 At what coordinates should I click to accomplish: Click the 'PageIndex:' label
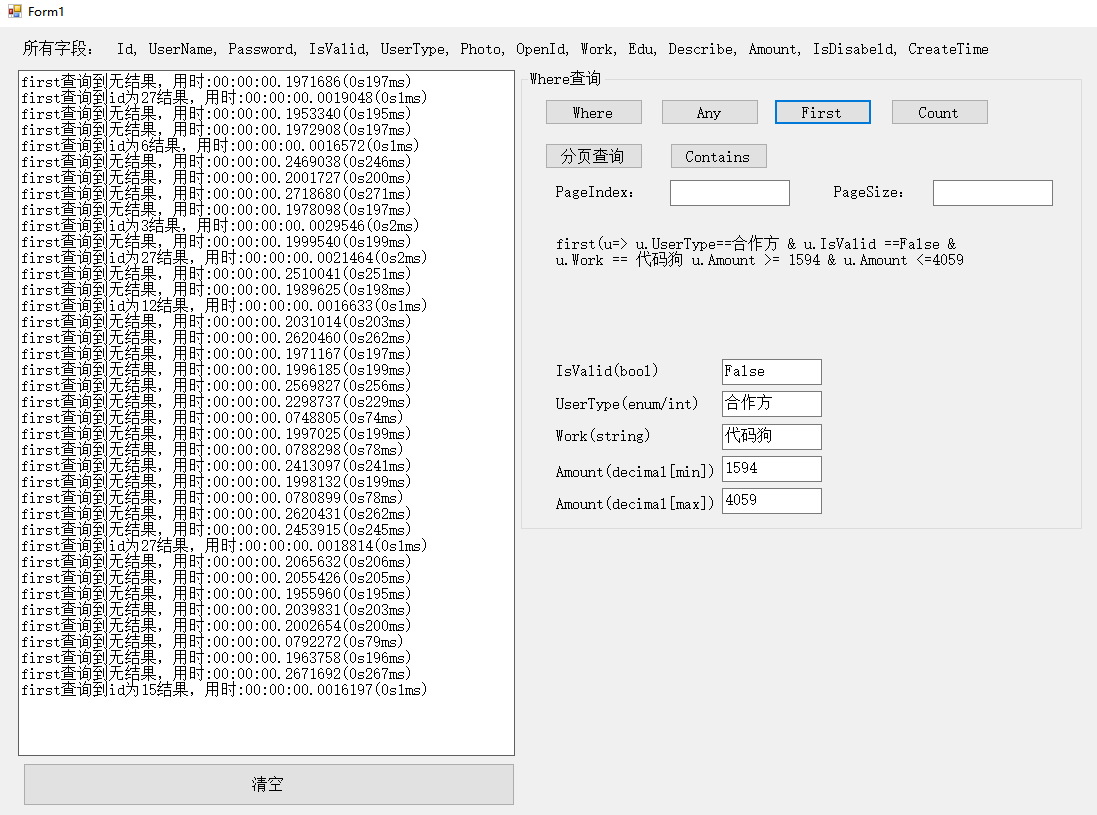coord(595,192)
